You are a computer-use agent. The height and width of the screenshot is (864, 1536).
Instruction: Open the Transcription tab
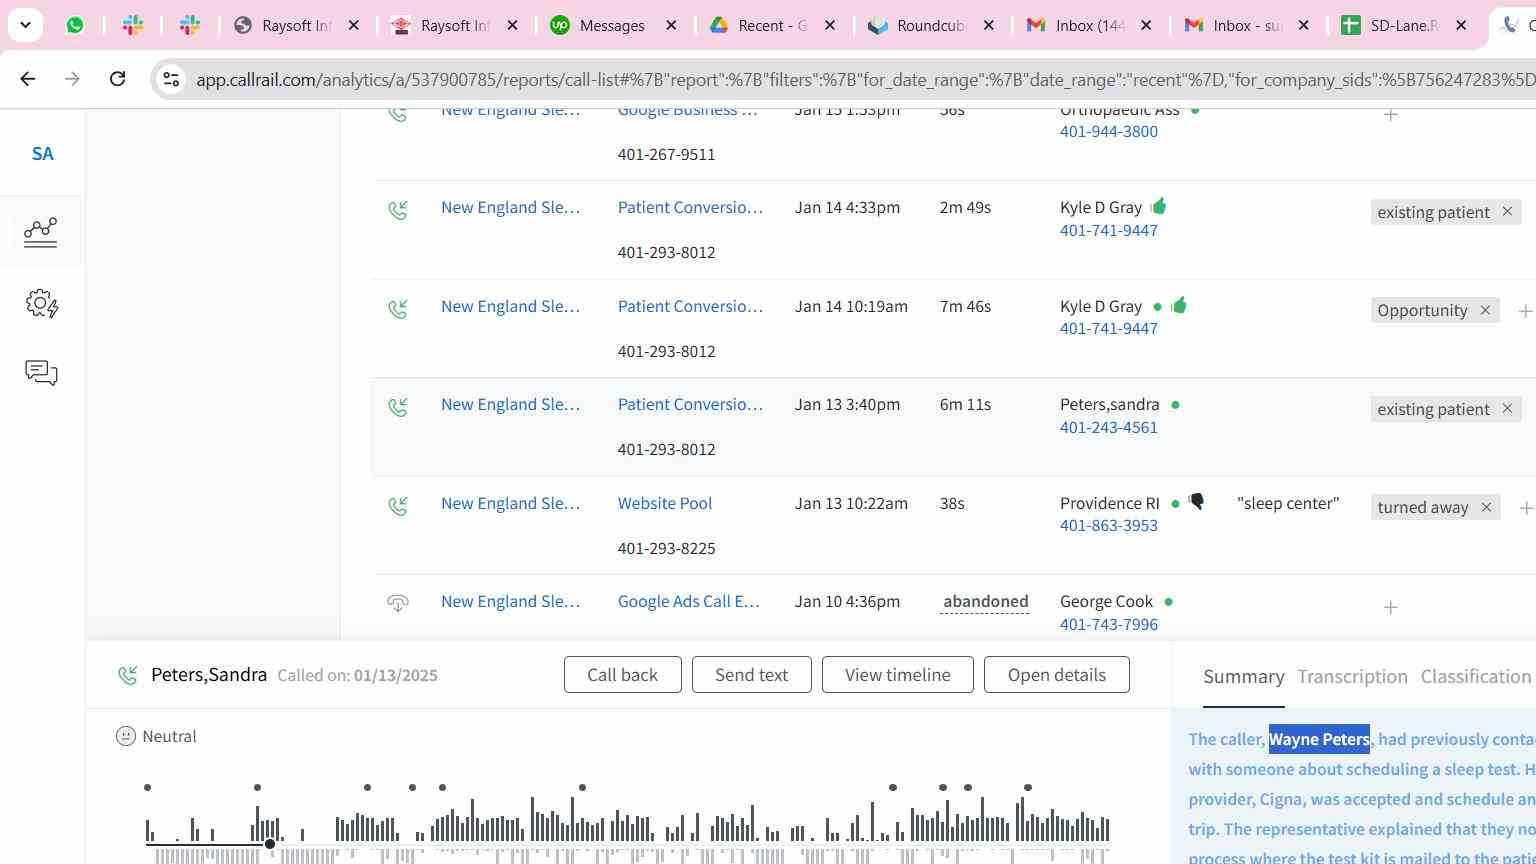pyautogui.click(x=1352, y=677)
